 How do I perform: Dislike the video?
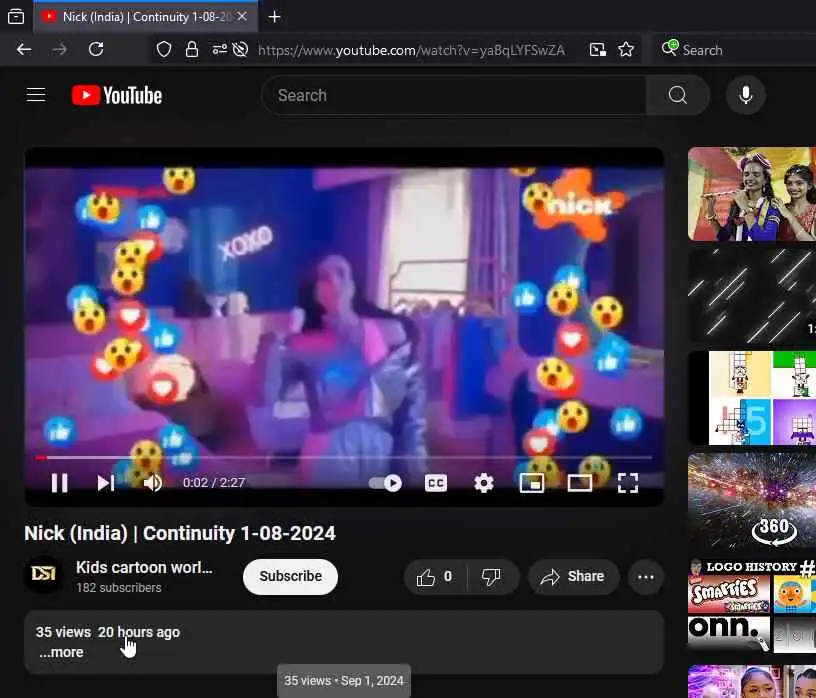(491, 577)
